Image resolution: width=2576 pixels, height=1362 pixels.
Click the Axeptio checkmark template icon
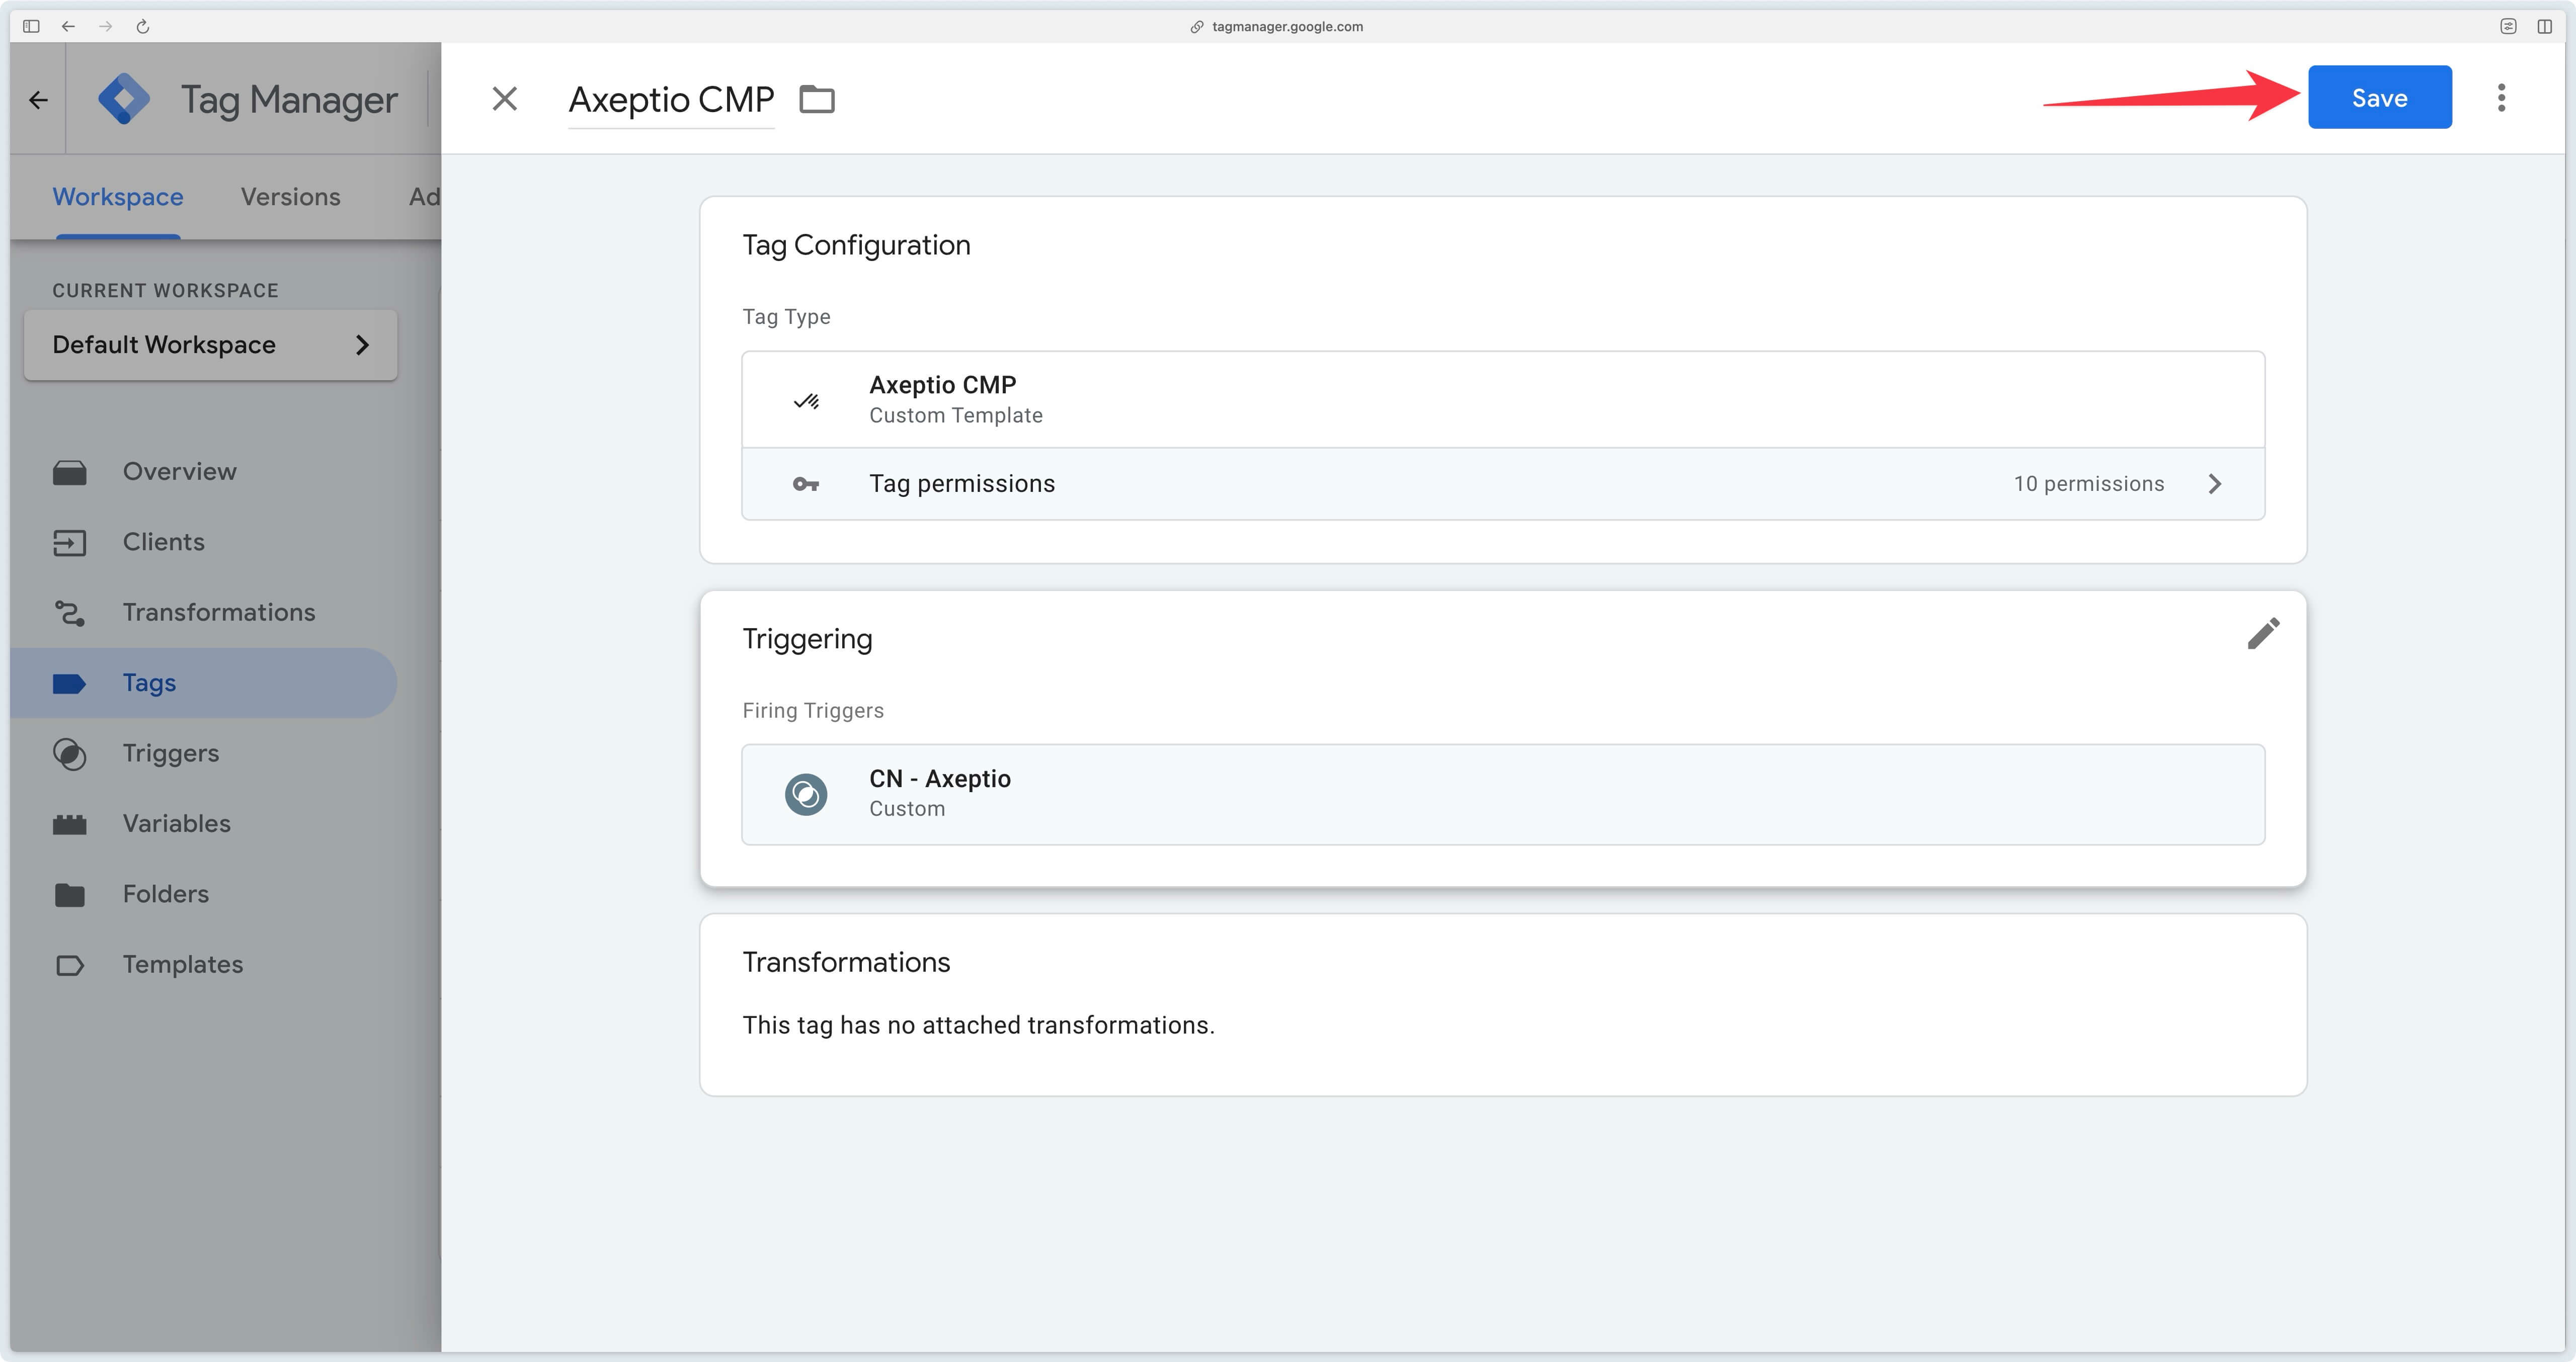pos(806,401)
